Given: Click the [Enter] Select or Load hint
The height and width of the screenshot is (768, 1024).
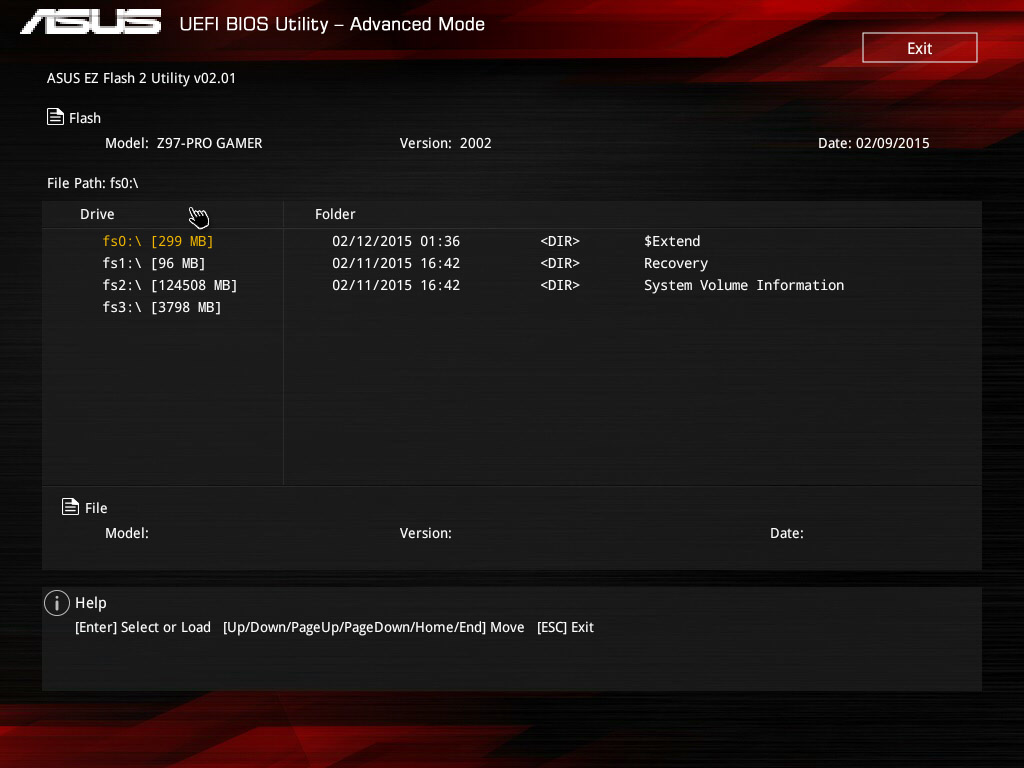Looking at the screenshot, I should click(143, 627).
